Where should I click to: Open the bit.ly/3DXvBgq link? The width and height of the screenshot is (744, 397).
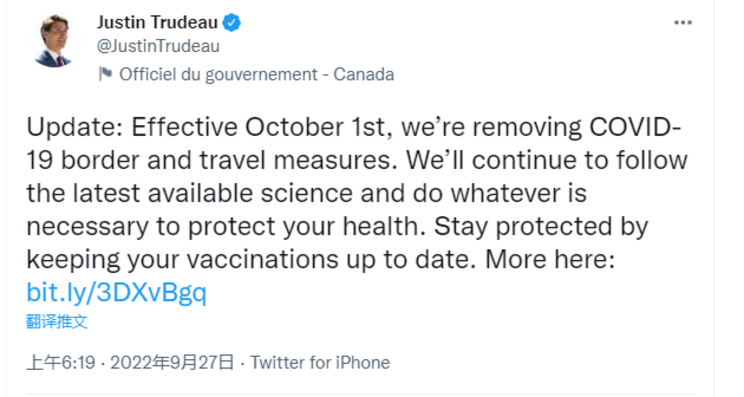click(x=116, y=292)
